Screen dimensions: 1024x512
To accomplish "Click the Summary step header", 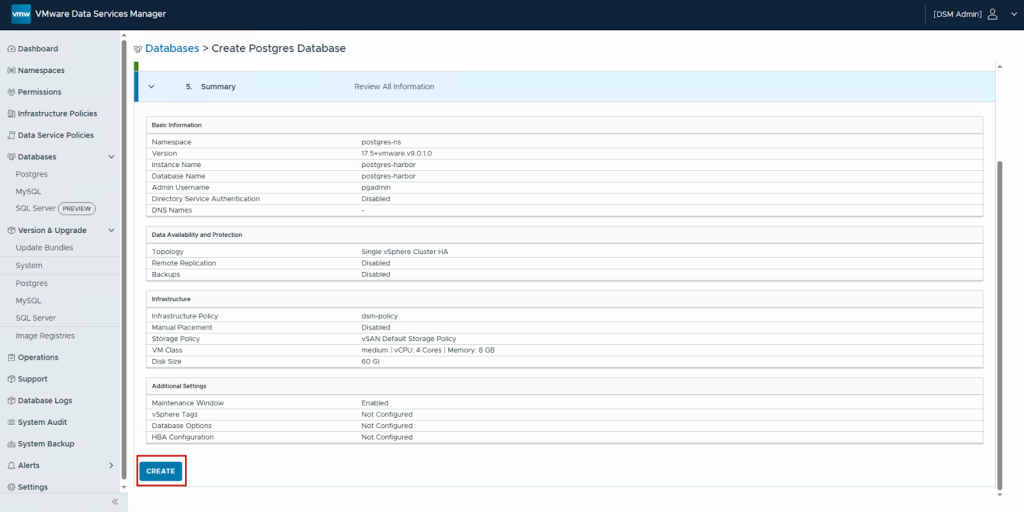I will (564, 86).
